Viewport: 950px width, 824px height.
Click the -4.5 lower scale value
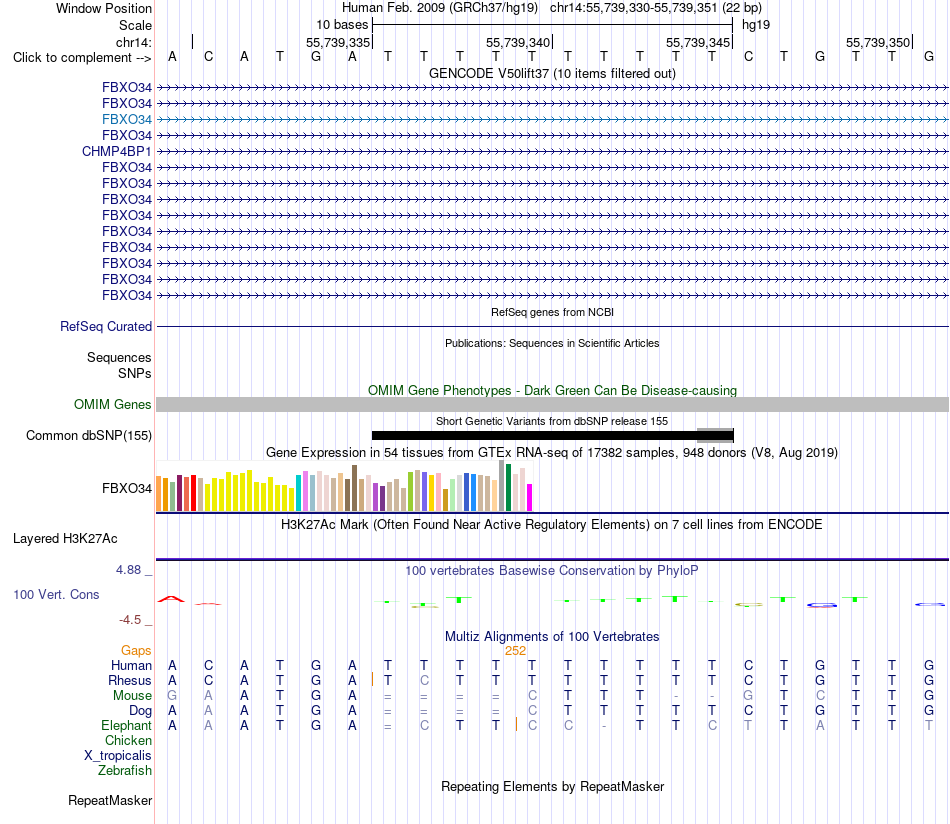point(130,620)
